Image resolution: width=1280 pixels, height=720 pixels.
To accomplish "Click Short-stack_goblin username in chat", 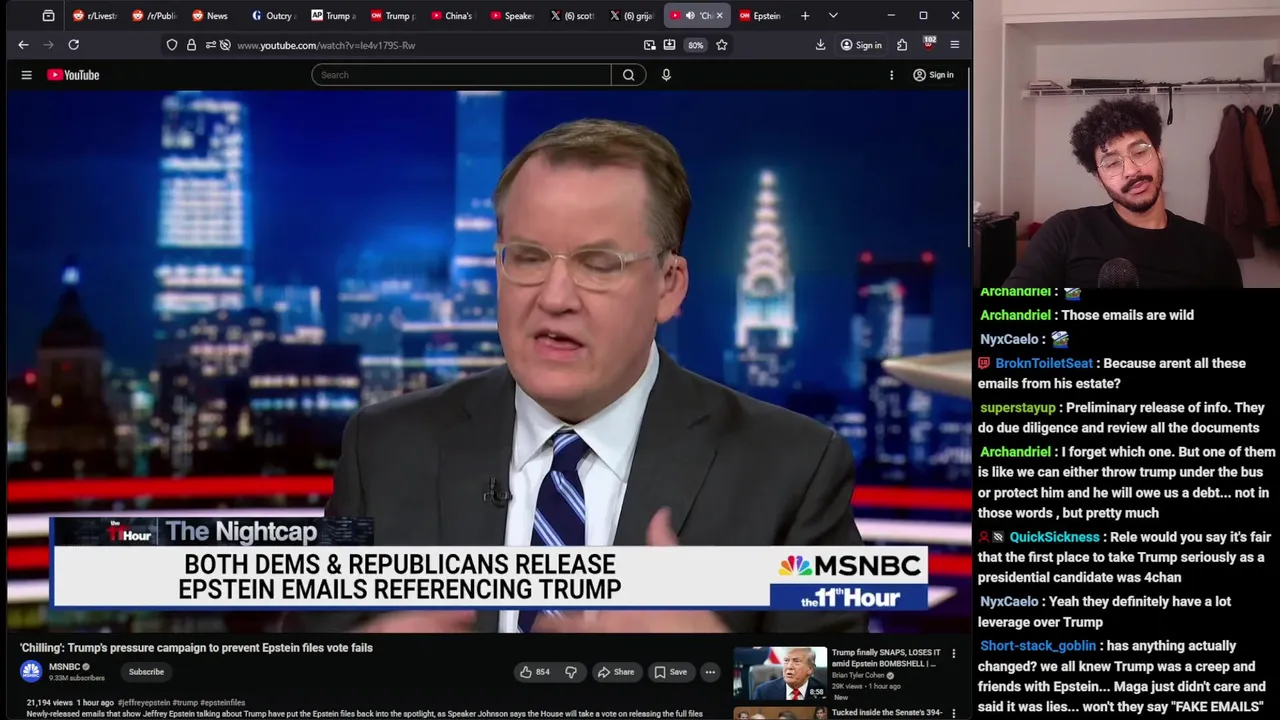I will tap(1038, 646).
